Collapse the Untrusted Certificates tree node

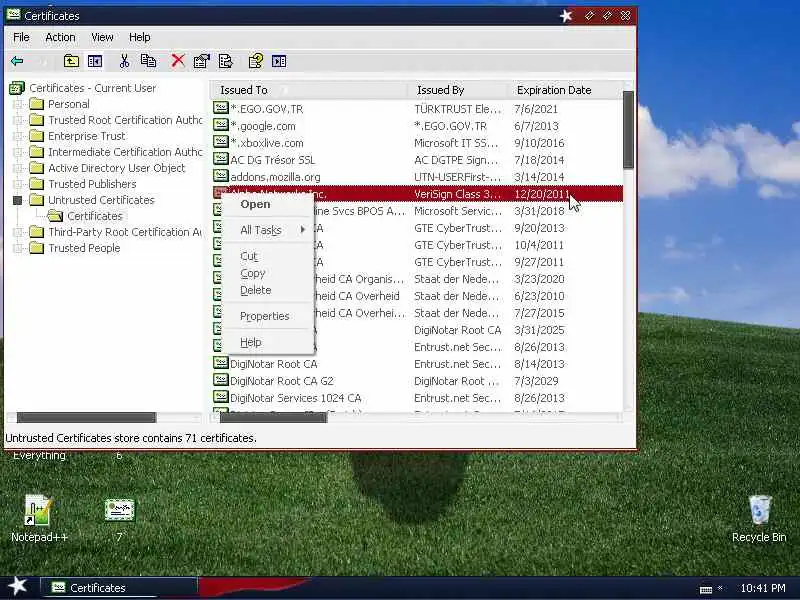(17, 201)
